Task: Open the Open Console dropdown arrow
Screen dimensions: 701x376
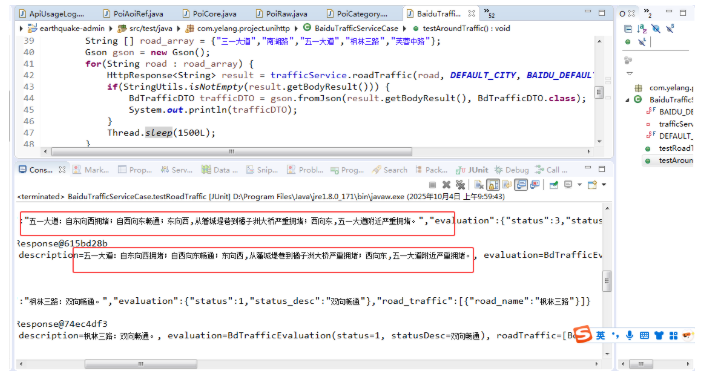Action: click(x=604, y=185)
